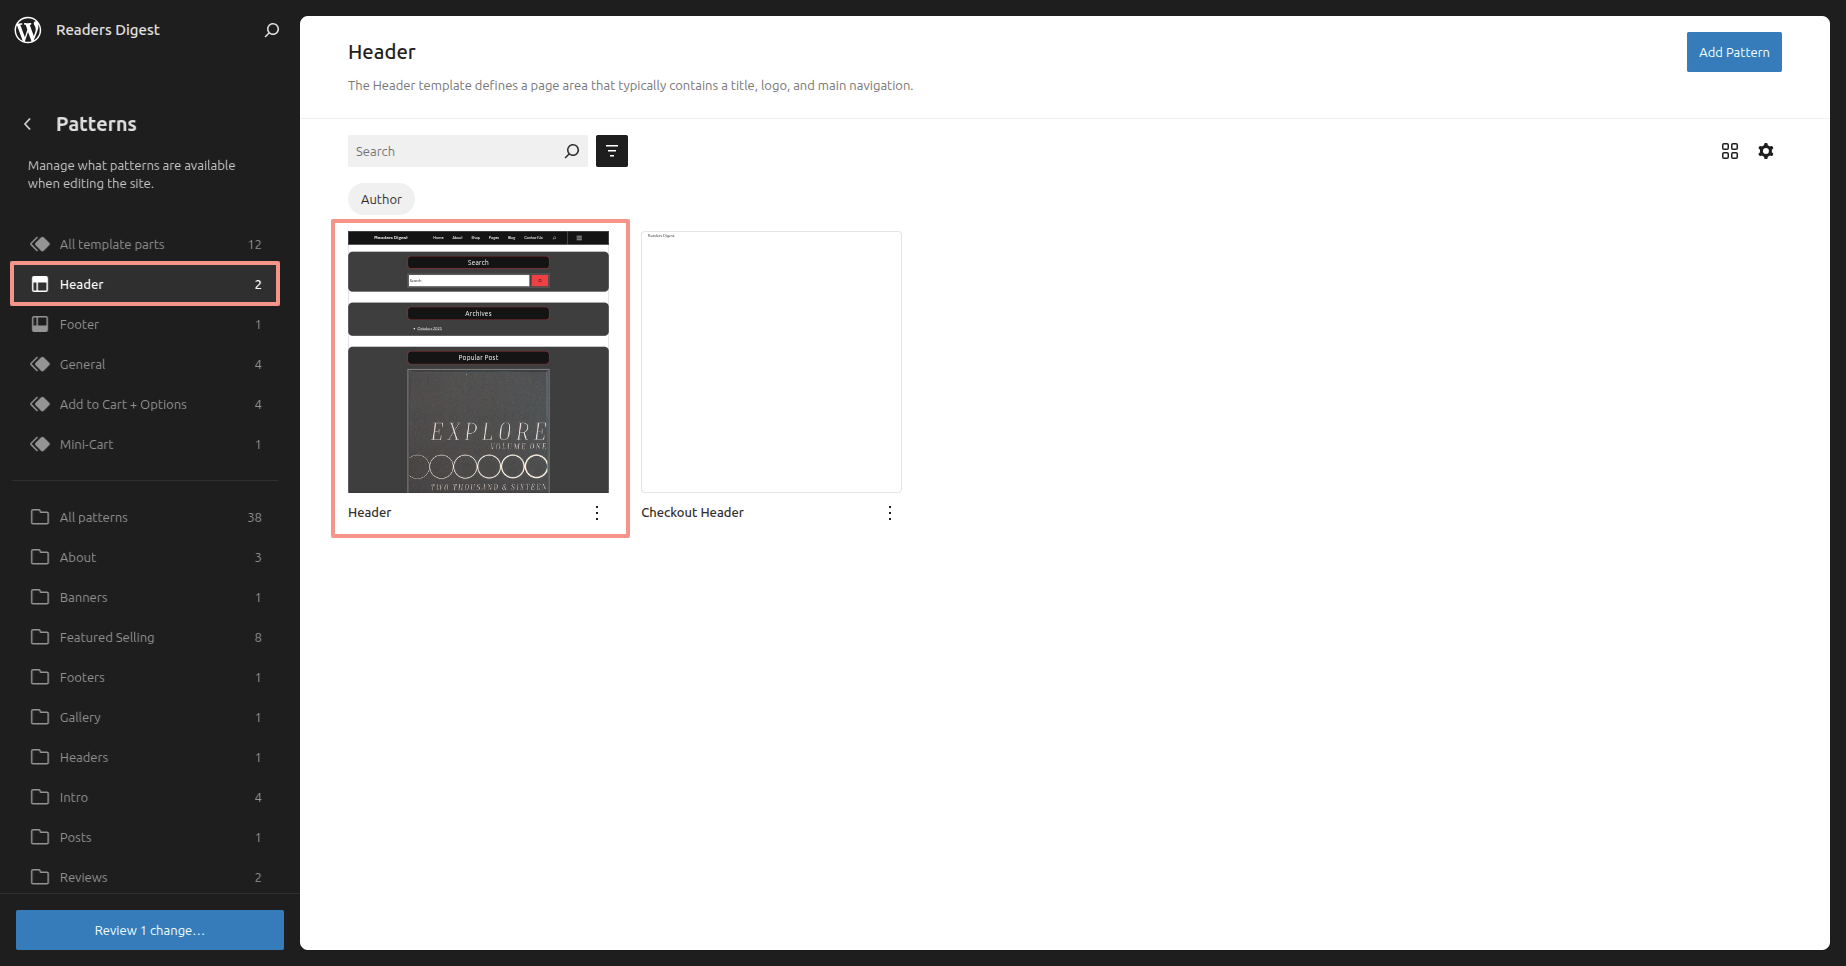The height and width of the screenshot is (966, 1846).
Task: Switch layout with the grid view icon
Action: (x=1729, y=151)
